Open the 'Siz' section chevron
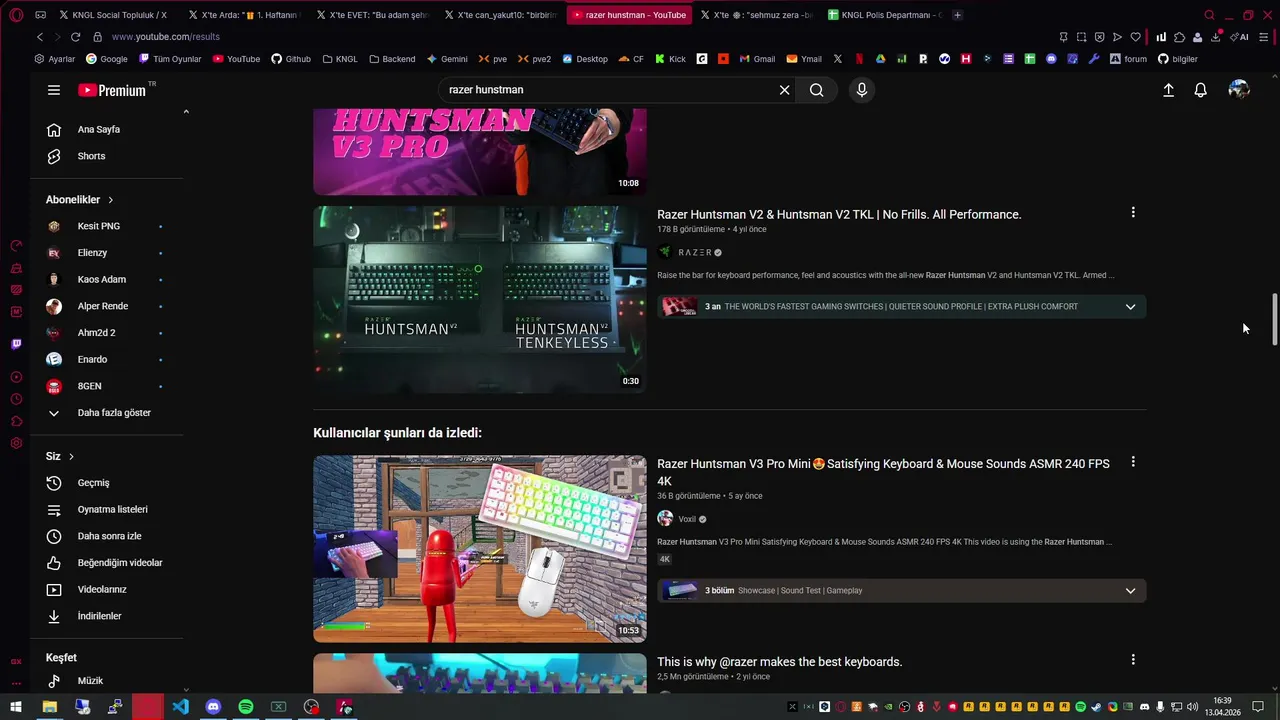The width and height of the screenshot is (1280, 720). [71, 457]
